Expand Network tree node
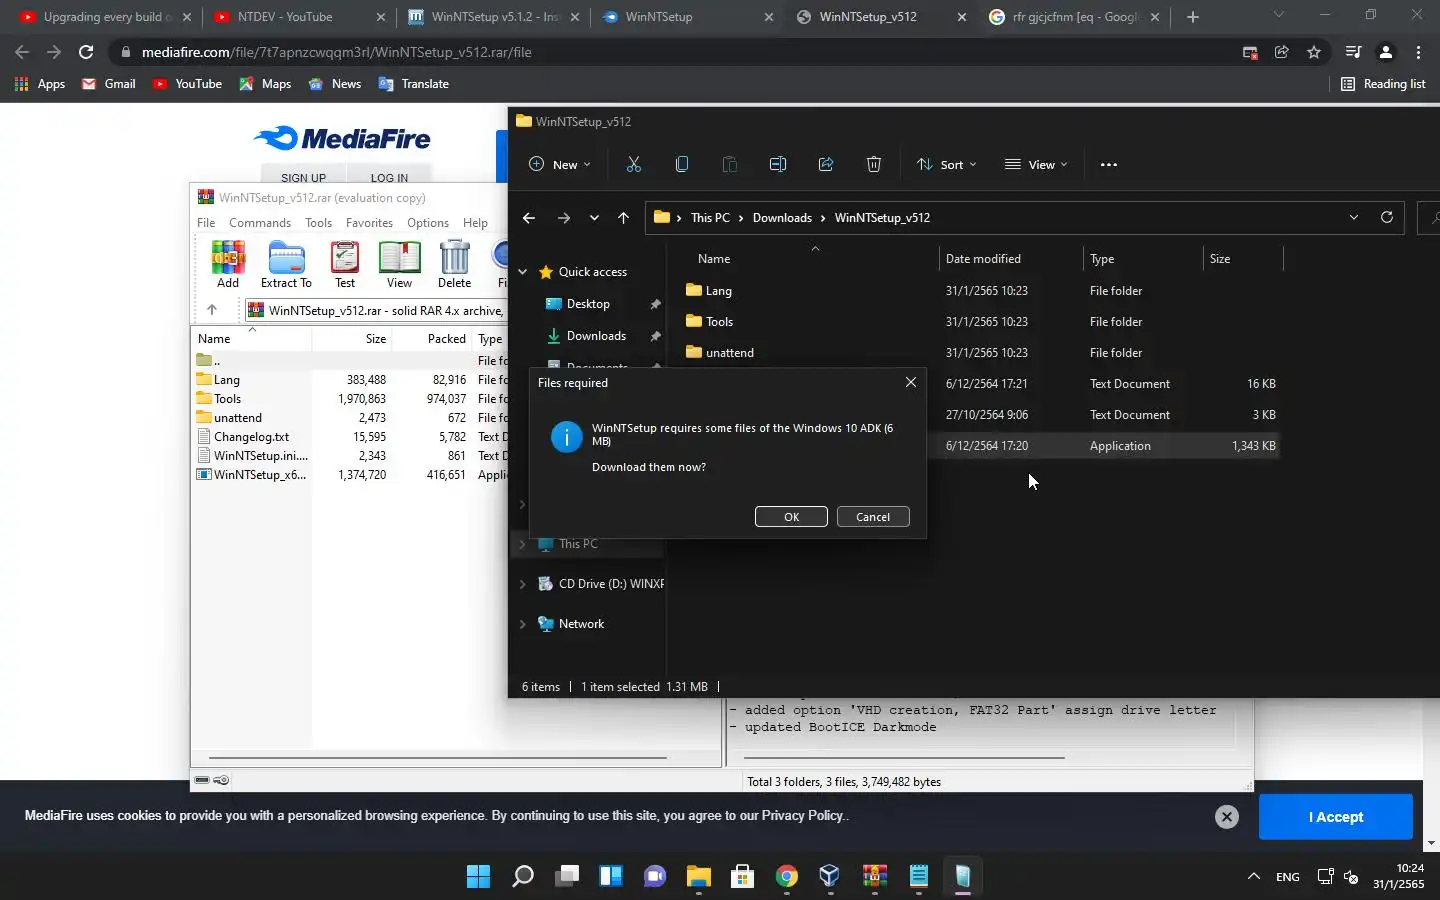Image resolution: width=1440 pixels, height=900 pixels. [x=522, y=624]
